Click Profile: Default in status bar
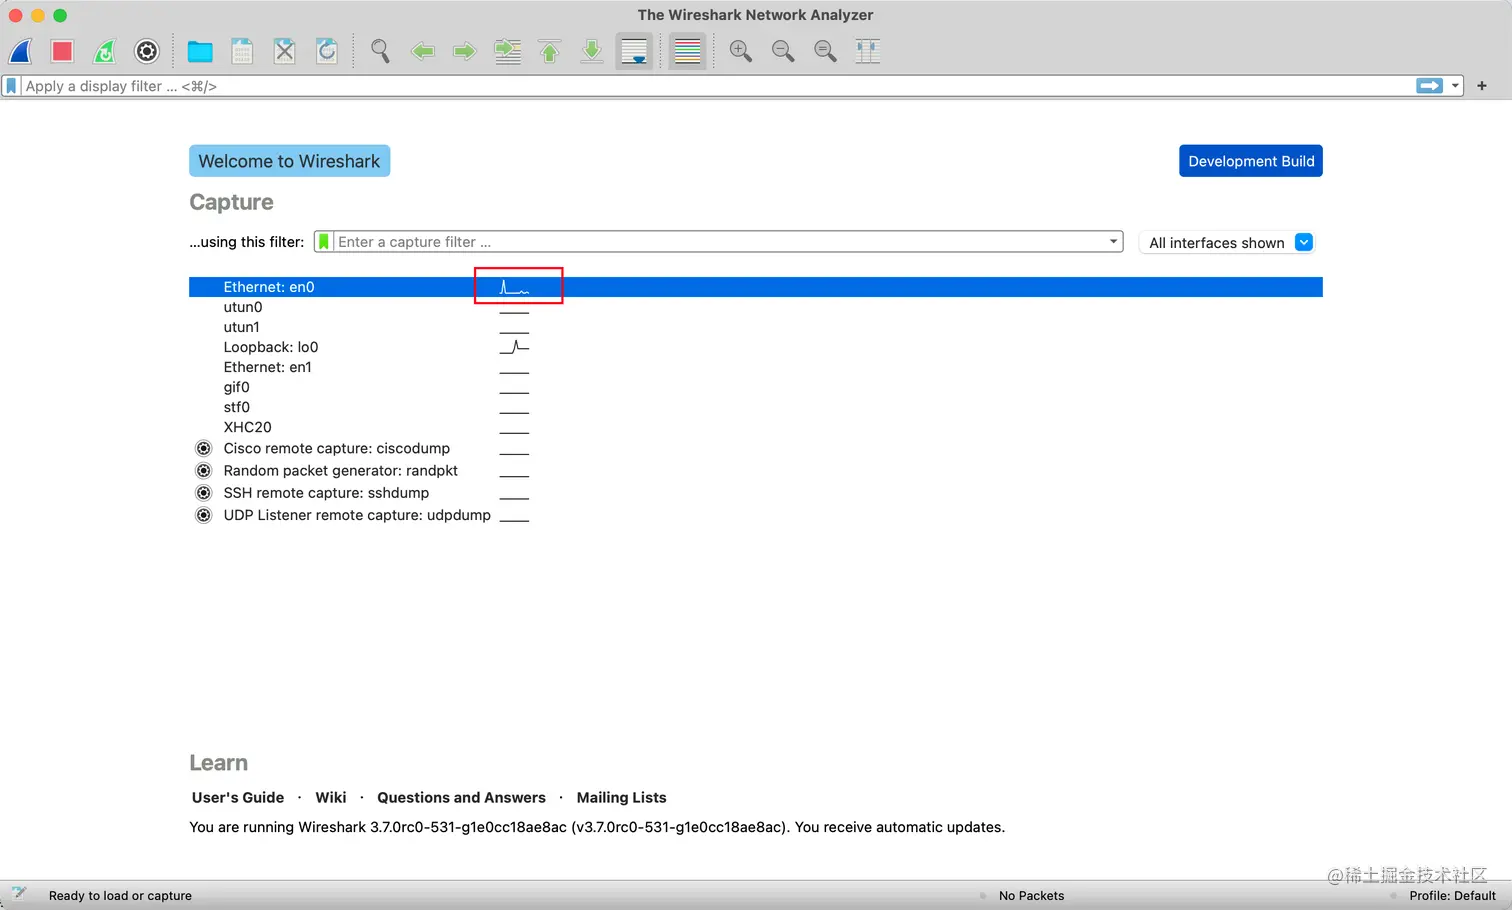The image size is (1512, 910). 1452,895
